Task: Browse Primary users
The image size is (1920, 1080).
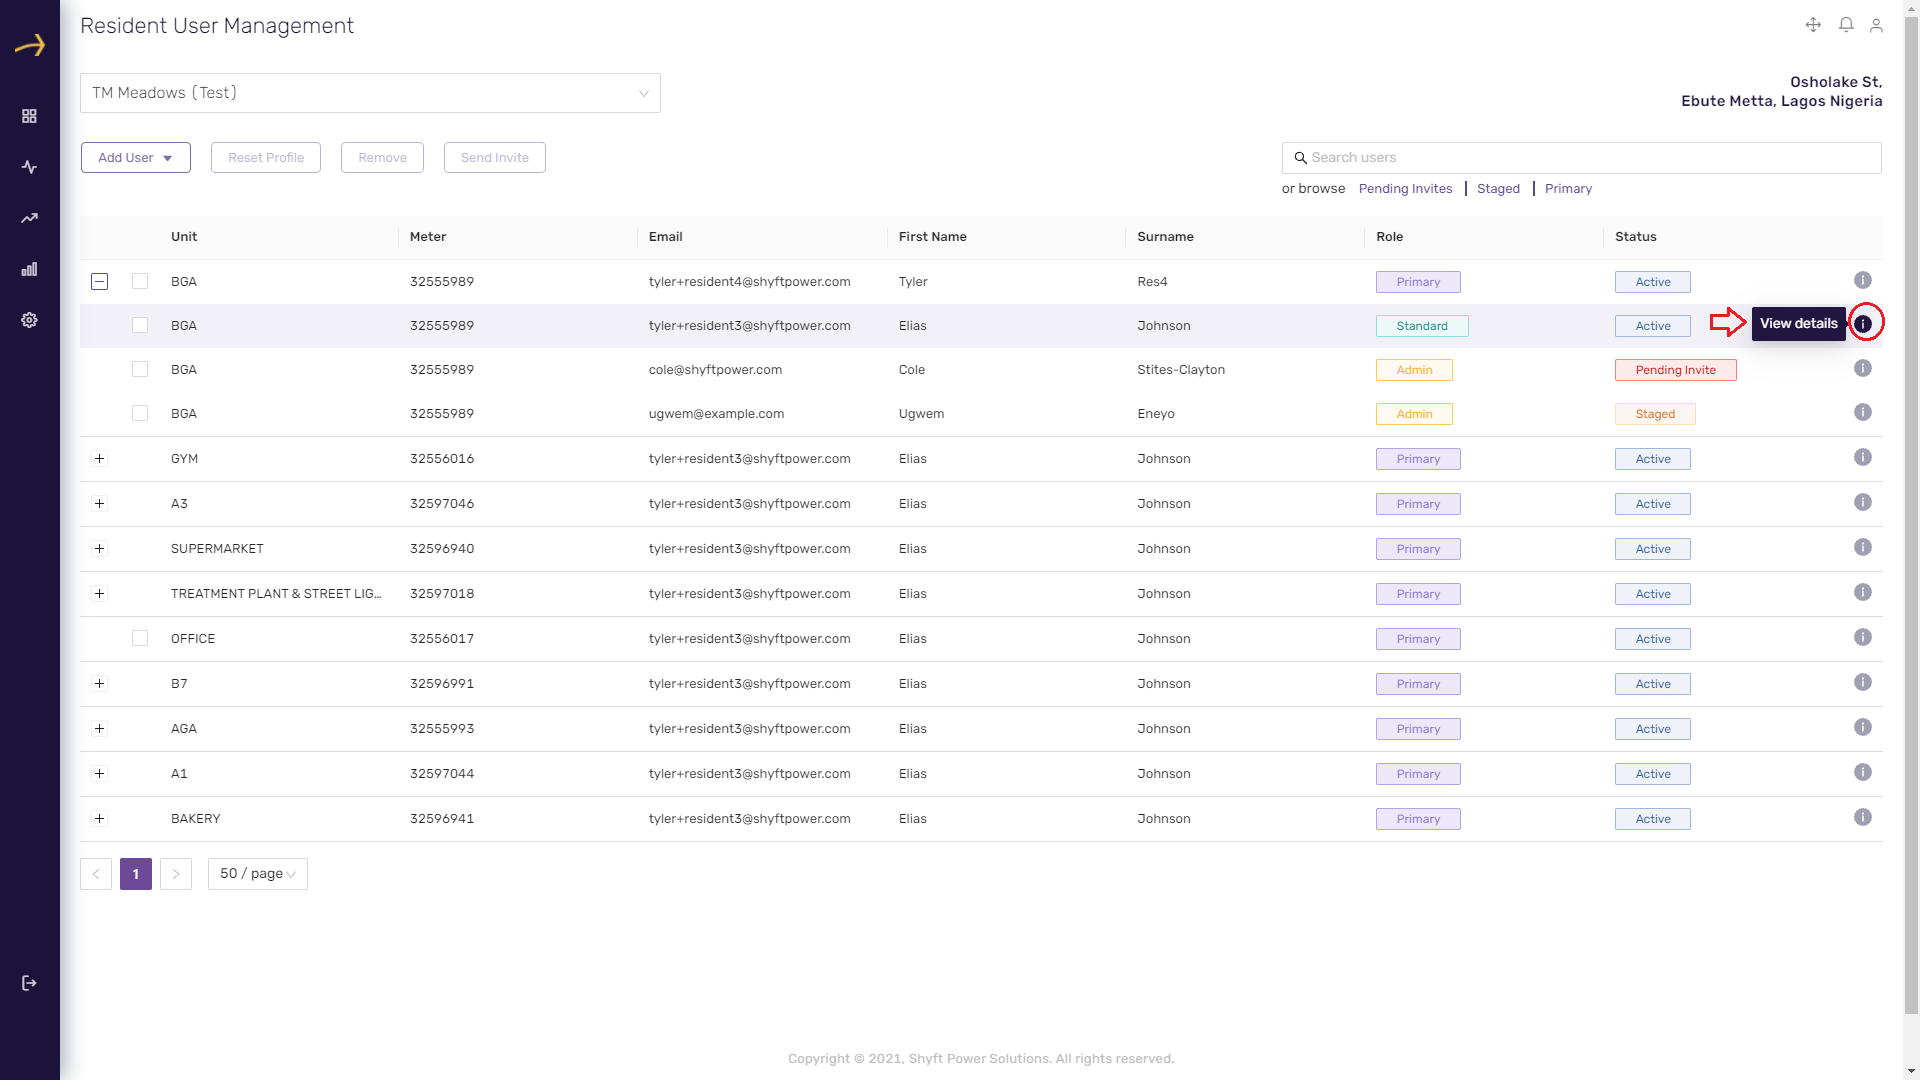Action: [1568, 189]
